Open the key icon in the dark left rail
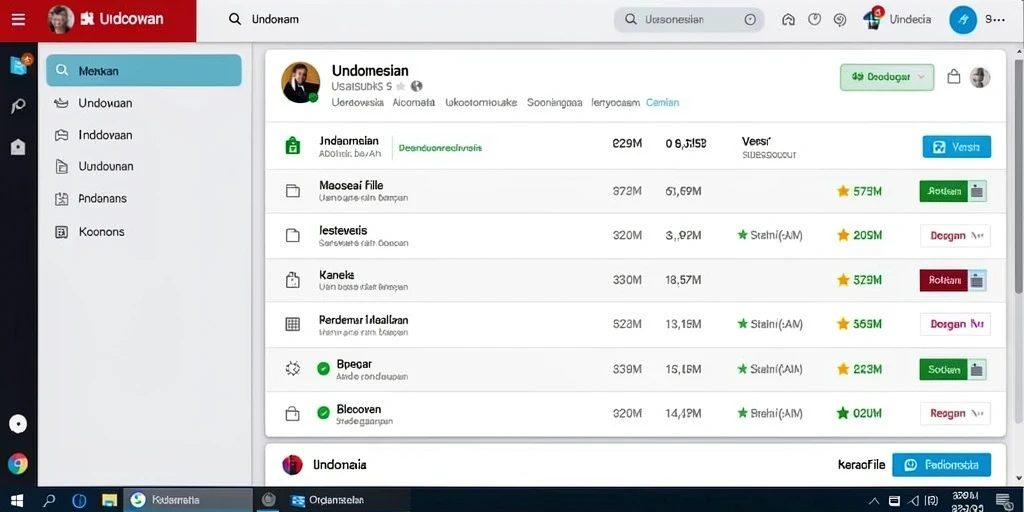Image resolution: width=1024 pixels, height=512 pixels. tap(18, 106)
